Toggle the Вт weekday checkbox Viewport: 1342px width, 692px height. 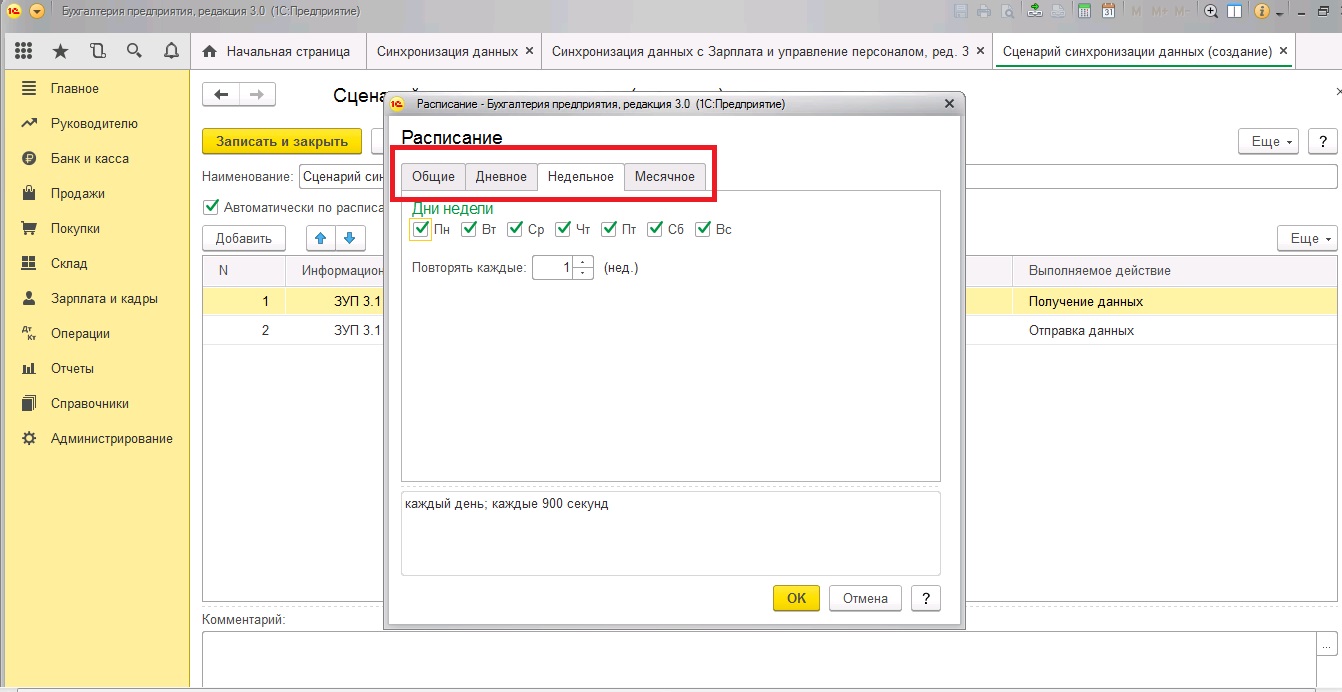click(469, 229)
